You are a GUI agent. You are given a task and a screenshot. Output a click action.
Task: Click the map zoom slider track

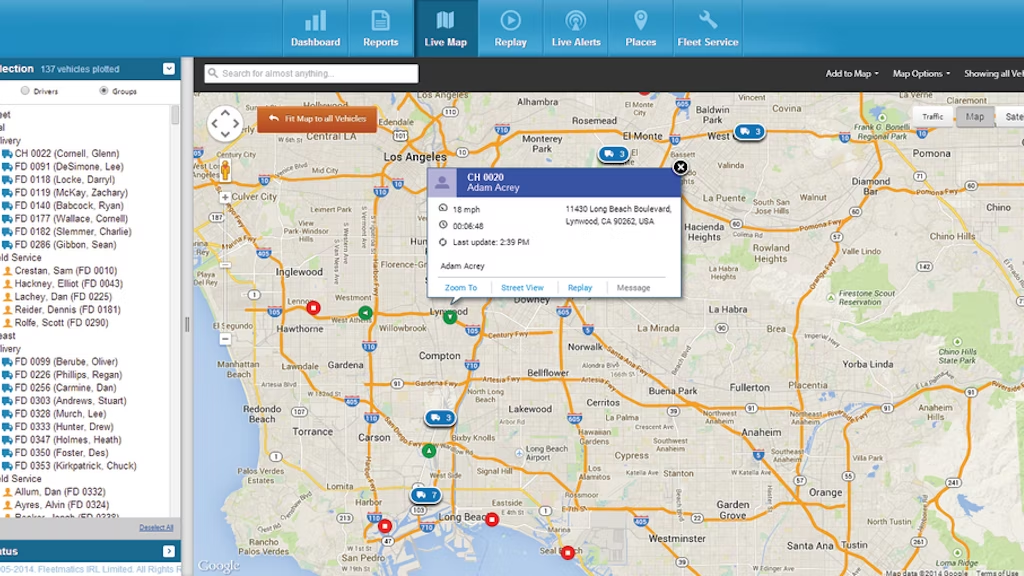(225, 268)
